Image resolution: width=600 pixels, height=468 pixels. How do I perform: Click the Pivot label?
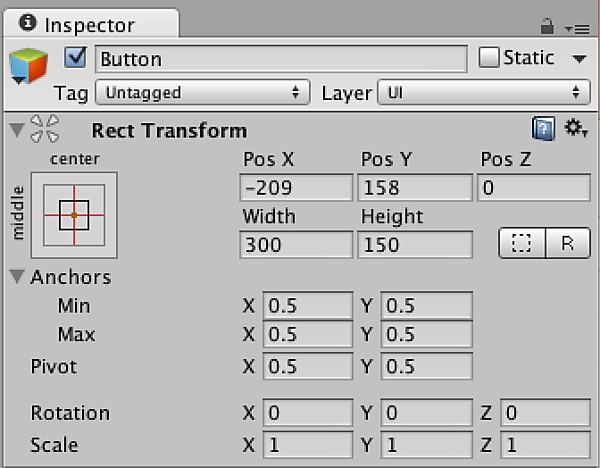(x=54, y=366)
